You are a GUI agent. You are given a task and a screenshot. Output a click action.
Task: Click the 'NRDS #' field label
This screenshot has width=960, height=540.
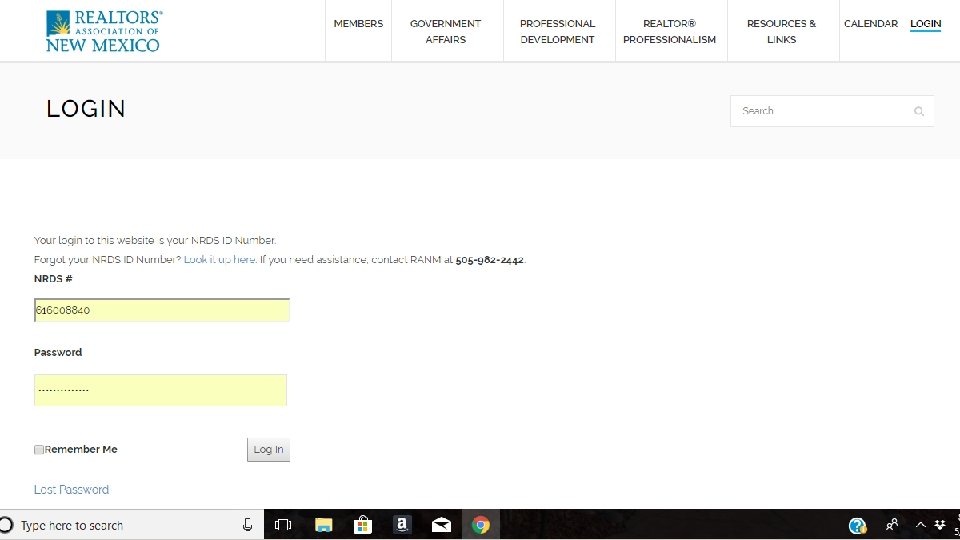click(x=53, y=279)
